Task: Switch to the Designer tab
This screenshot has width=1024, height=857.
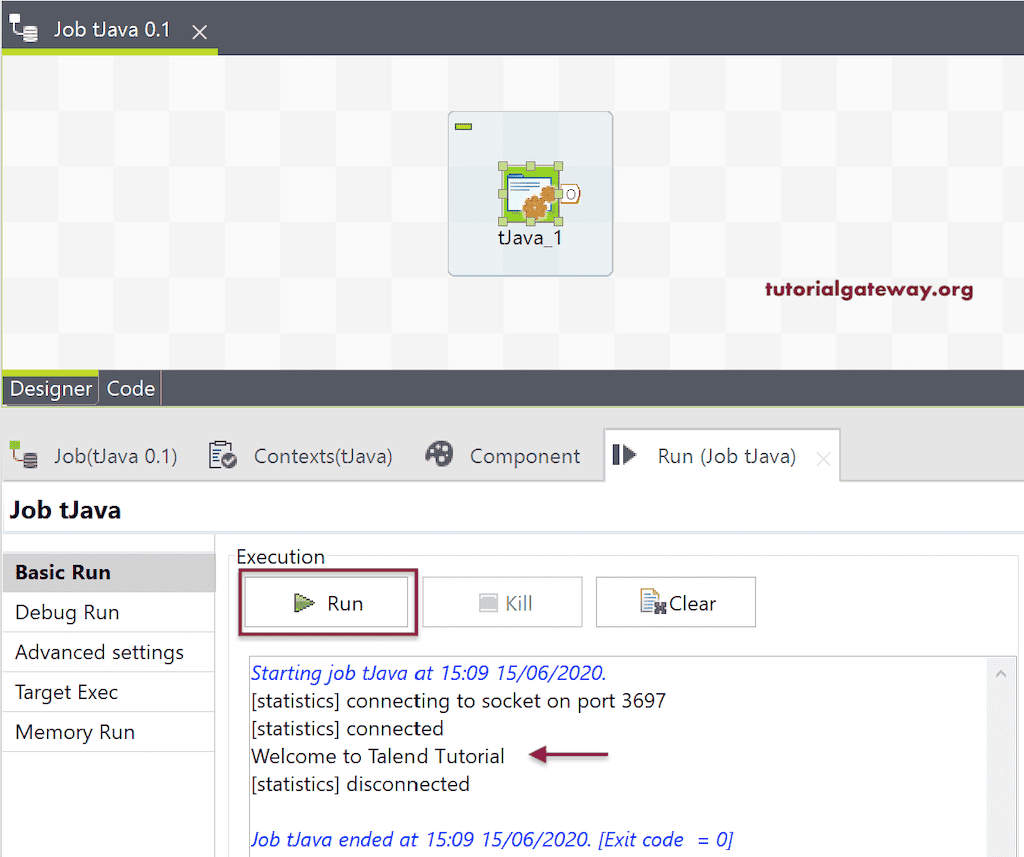Action: [50, 389]
